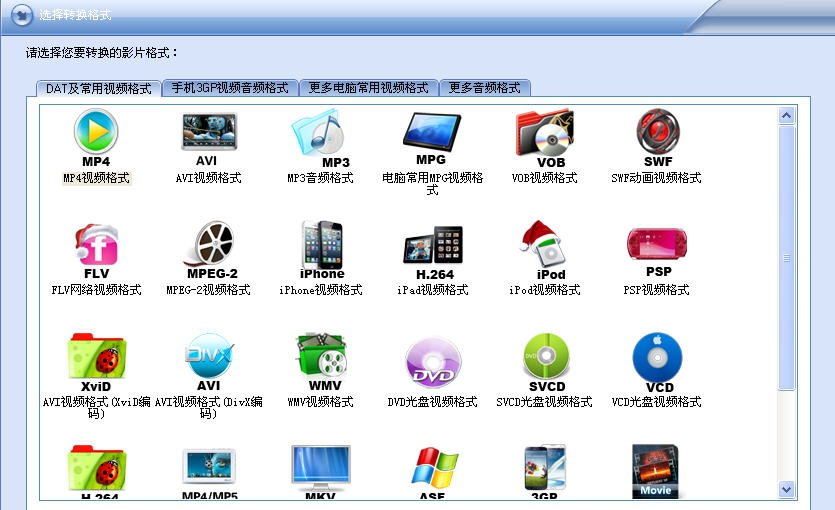Screen dimensions: 835x510
Task: Click the scrollbar down arrow
Action: [787, 489]
